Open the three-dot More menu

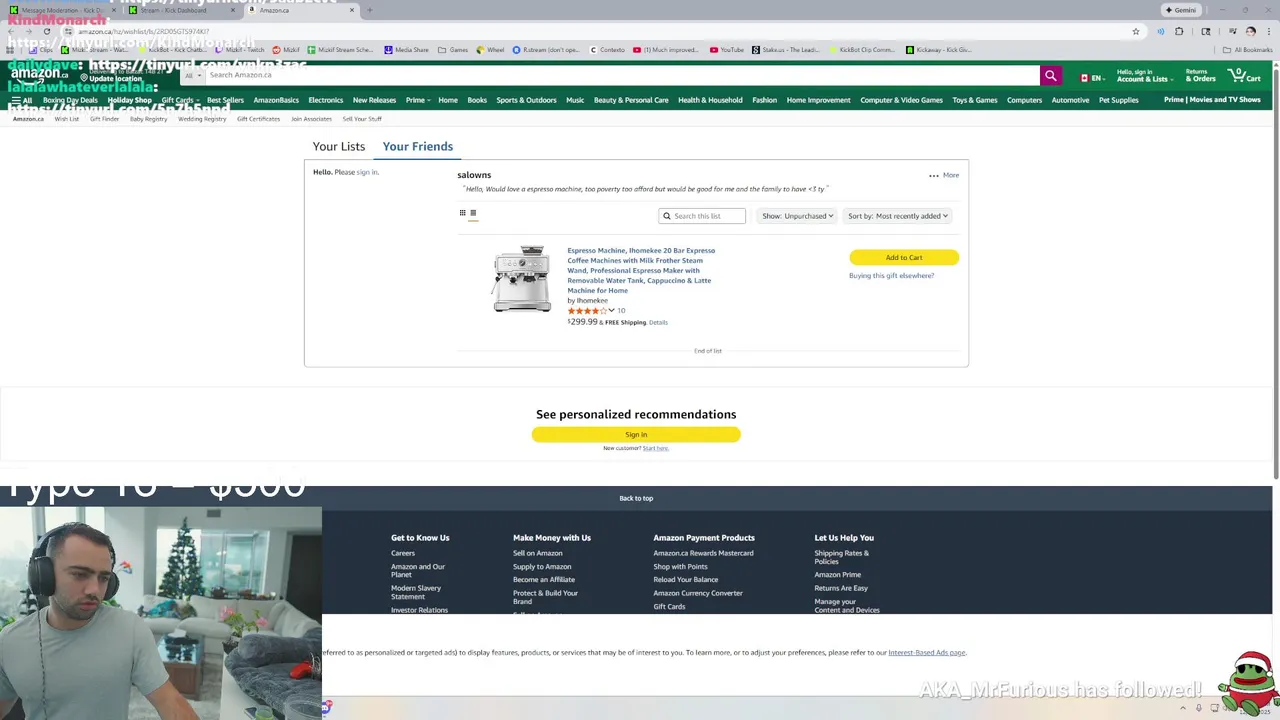pyautogui.click(x=943, y=175)
